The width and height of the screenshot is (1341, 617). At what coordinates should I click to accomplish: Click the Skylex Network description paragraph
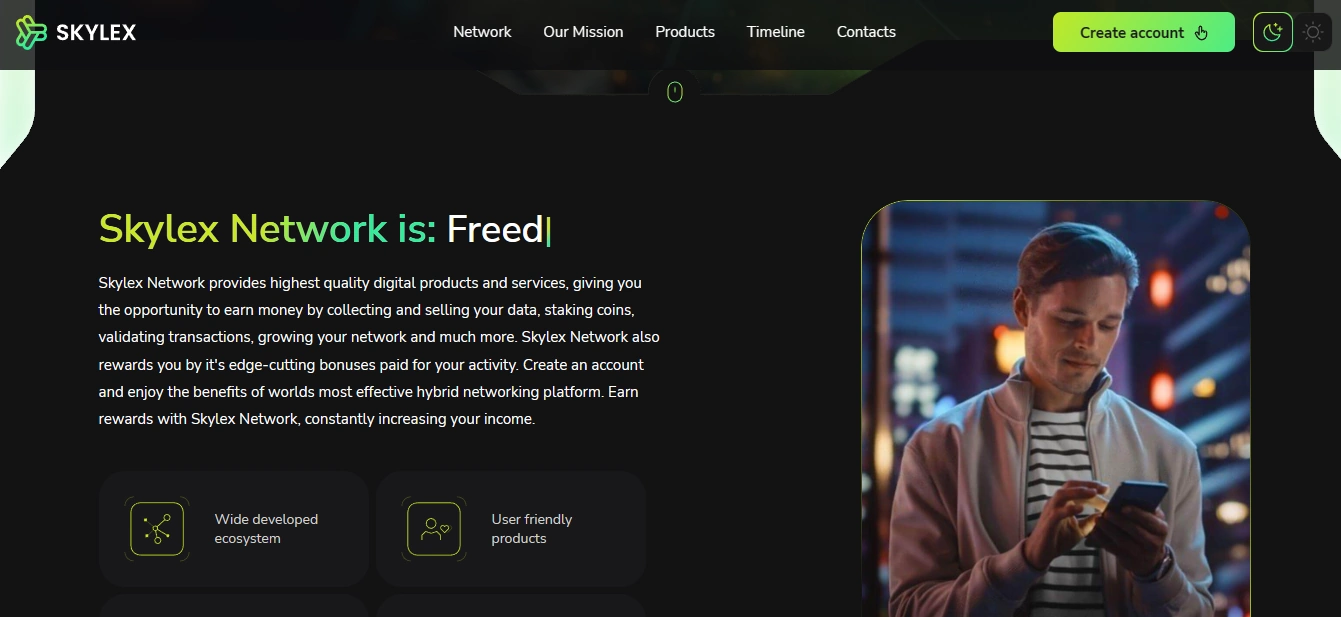click(x=379, y=351)
